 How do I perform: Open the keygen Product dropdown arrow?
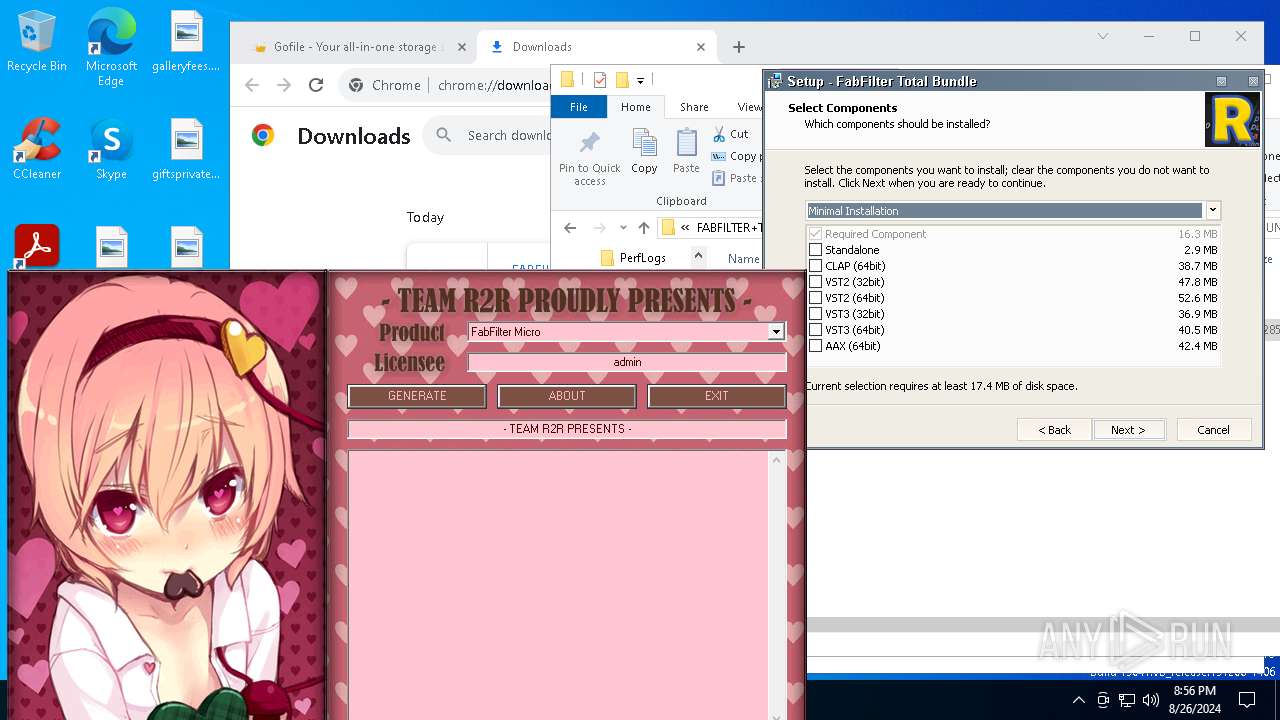(775, 332)
